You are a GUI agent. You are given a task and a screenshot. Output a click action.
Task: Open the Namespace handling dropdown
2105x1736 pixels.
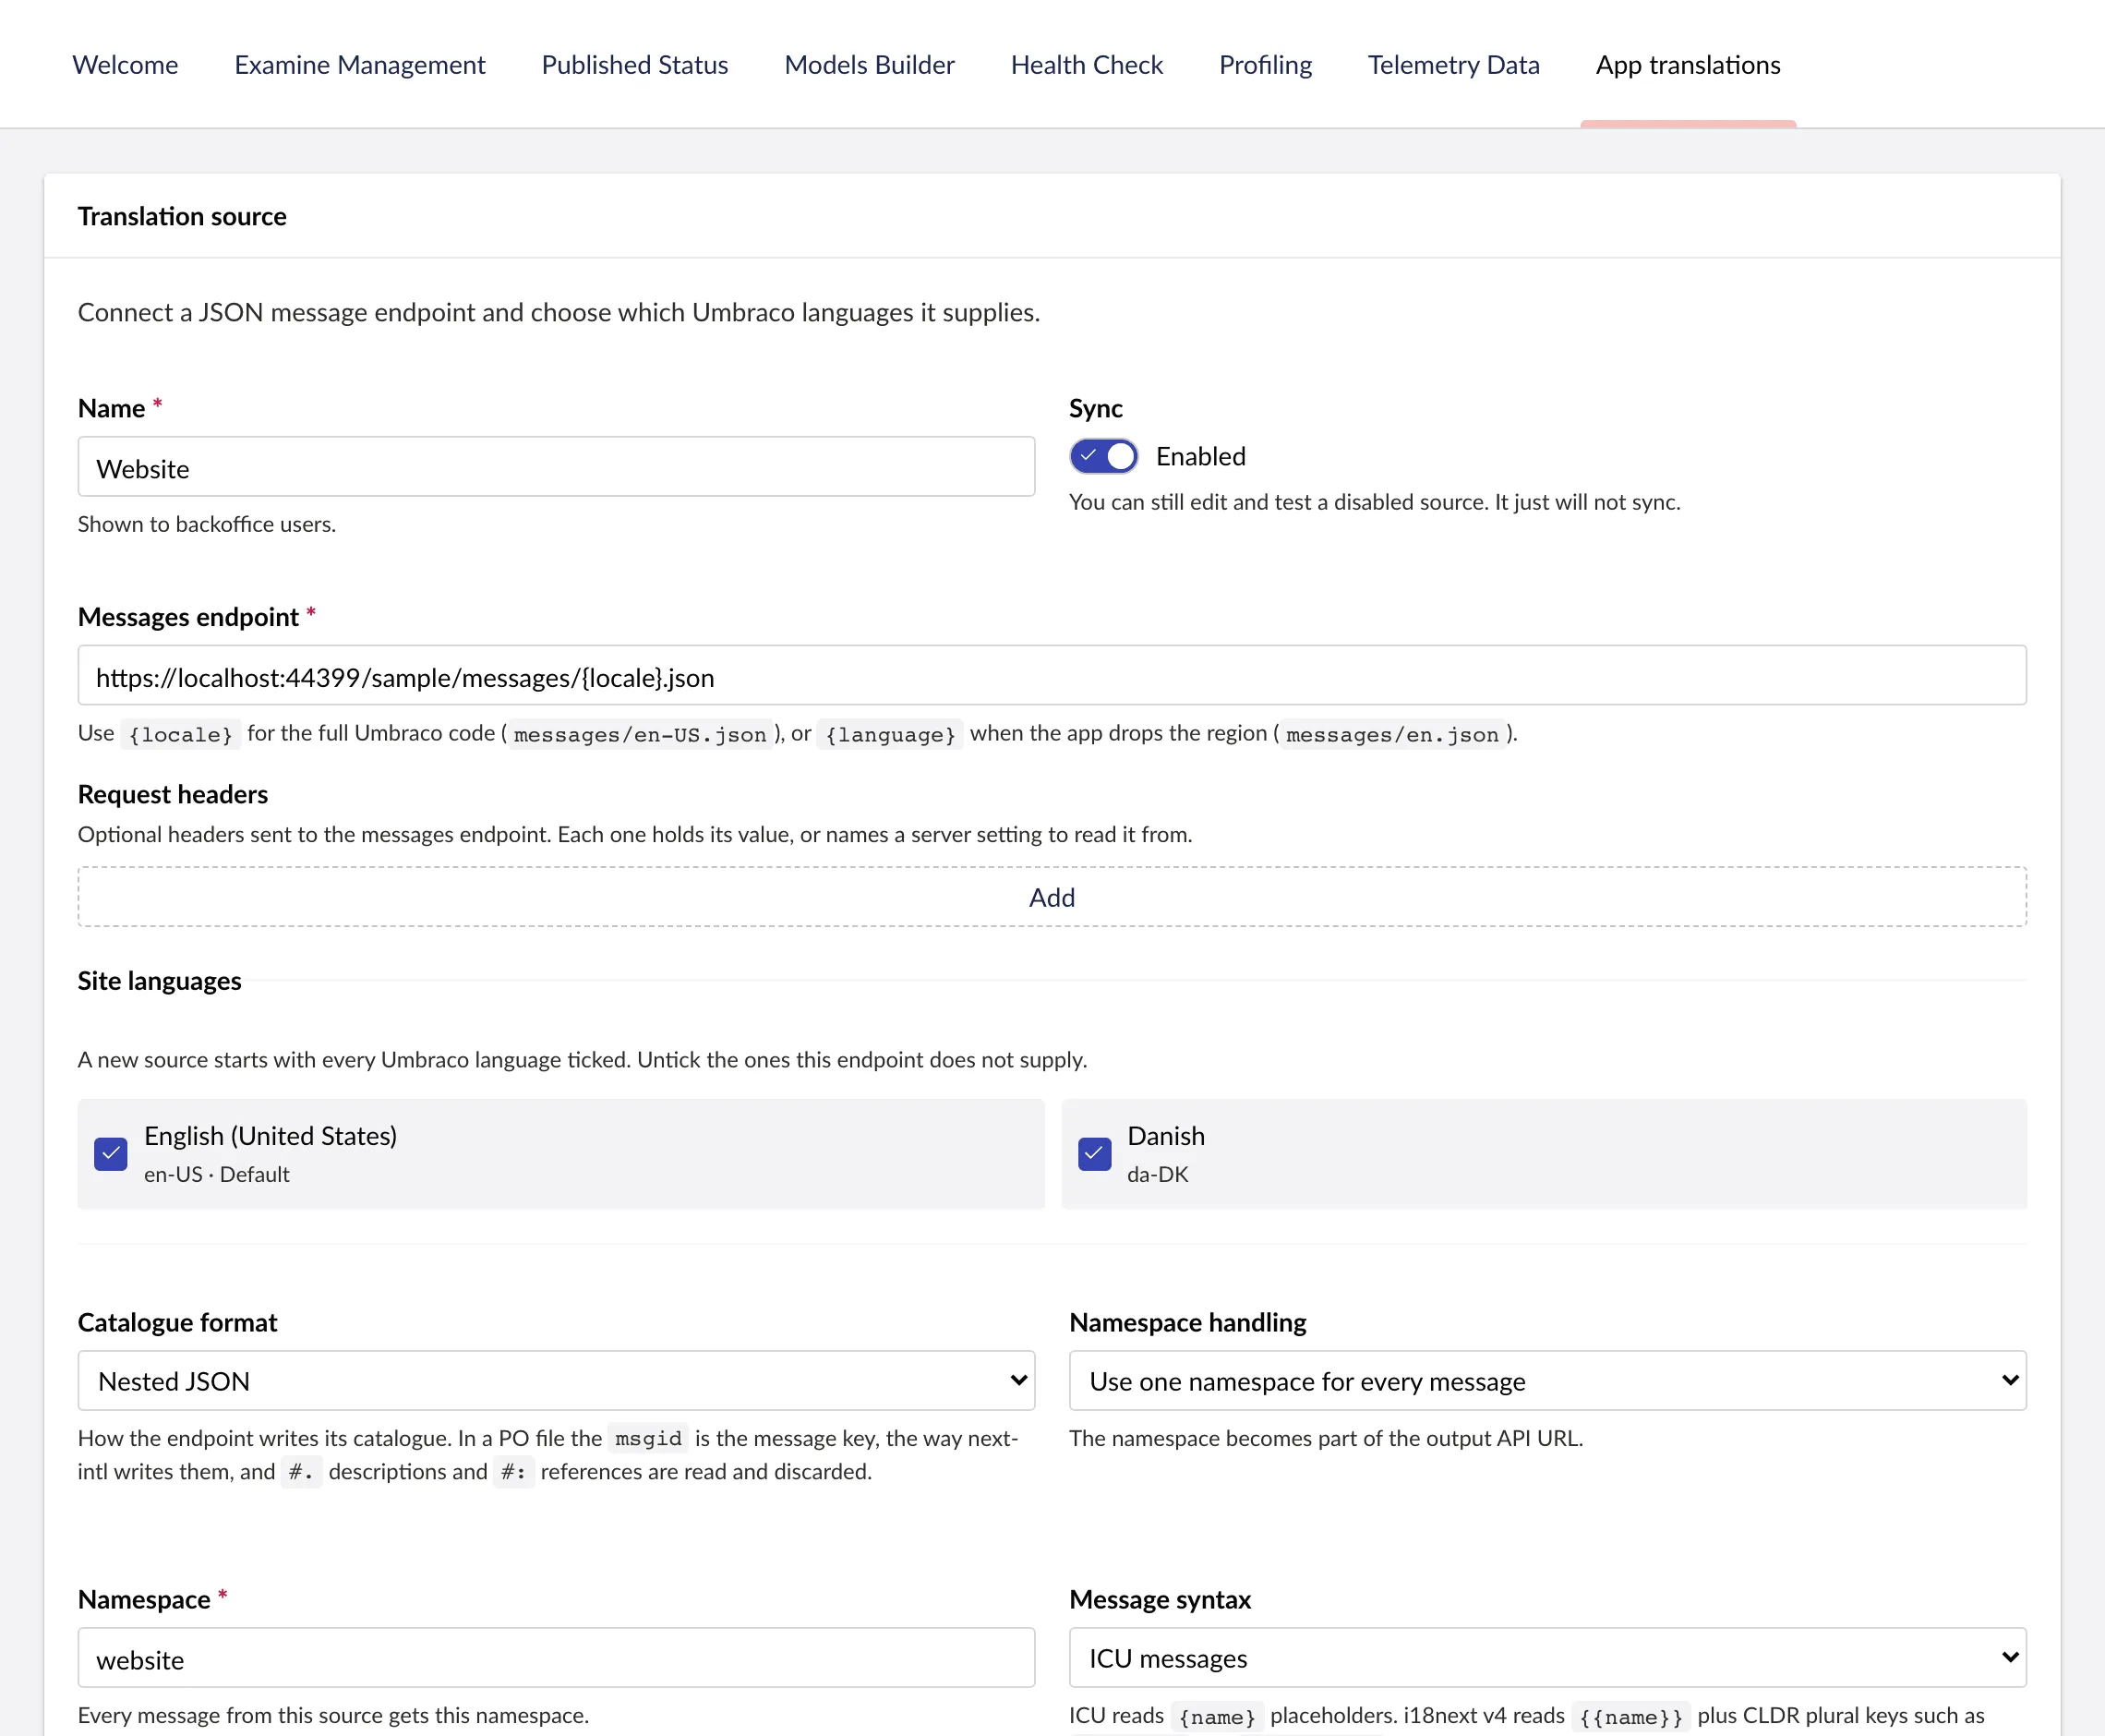tap(1547, 1381)
